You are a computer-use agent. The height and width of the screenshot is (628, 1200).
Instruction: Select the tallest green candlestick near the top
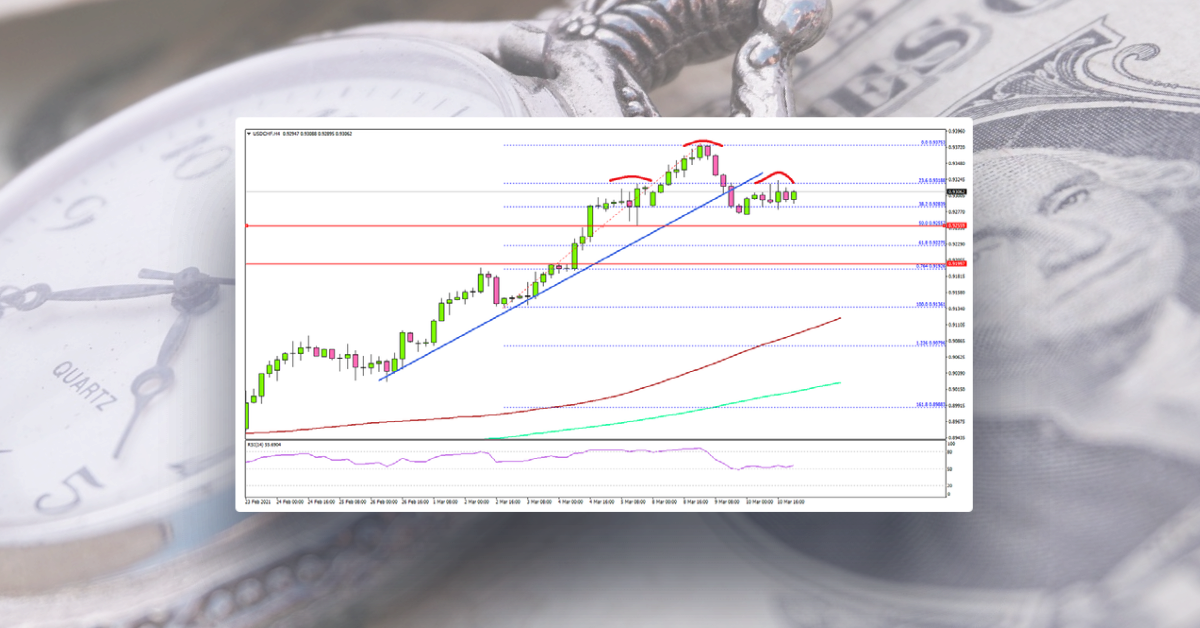[x=702, y=155]
